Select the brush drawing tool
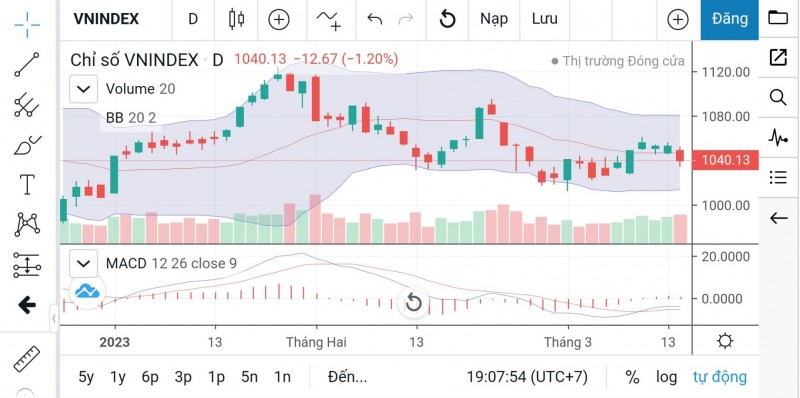Viewport: 800px width, 398px height. tap(27, 145)
